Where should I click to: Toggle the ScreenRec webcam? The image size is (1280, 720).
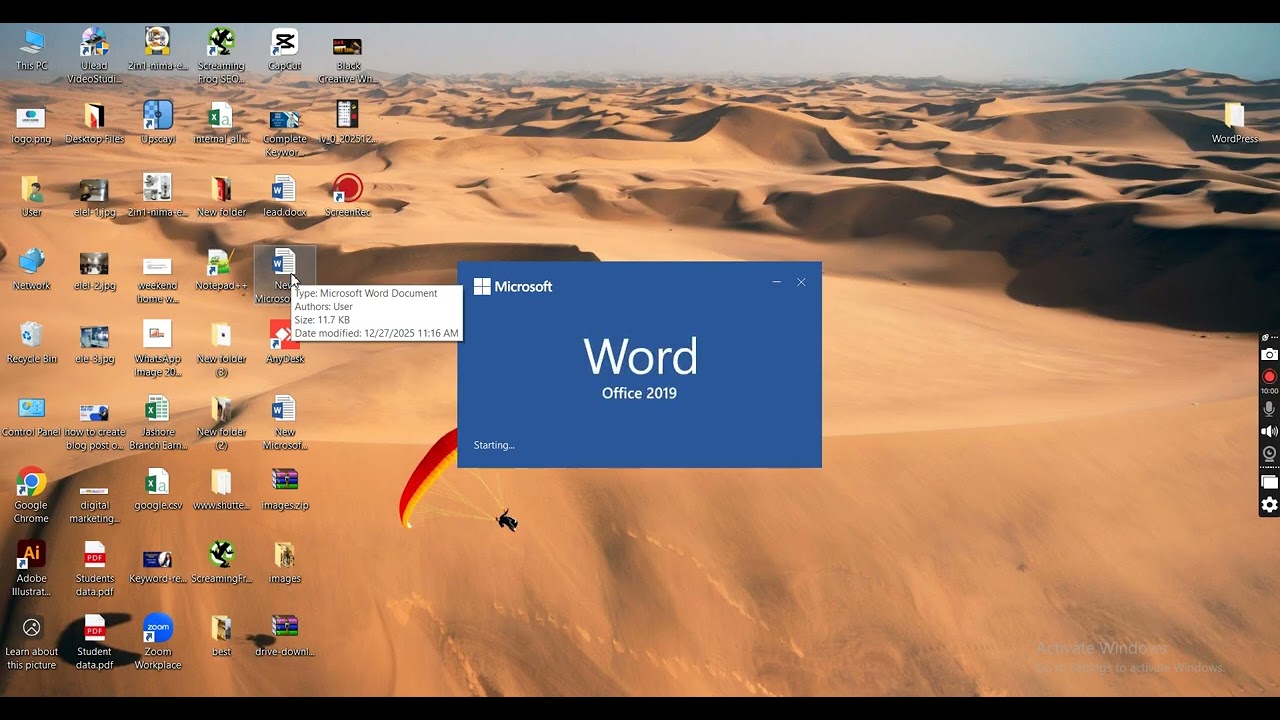pos(1269,453)
